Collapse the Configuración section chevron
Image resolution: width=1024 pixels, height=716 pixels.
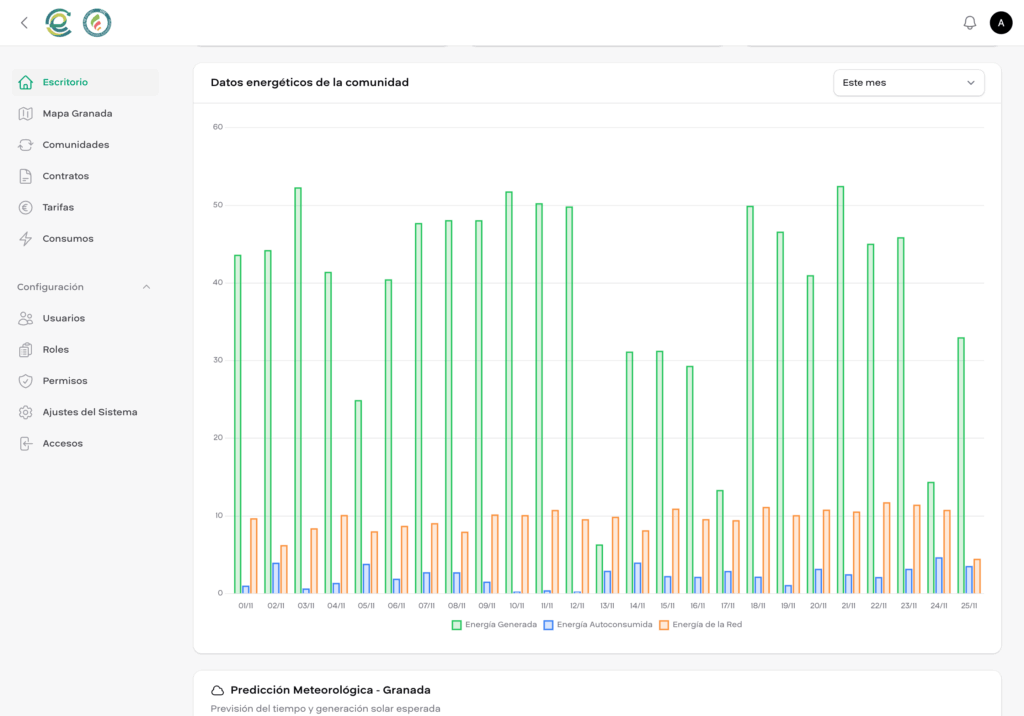coord(146,287)
